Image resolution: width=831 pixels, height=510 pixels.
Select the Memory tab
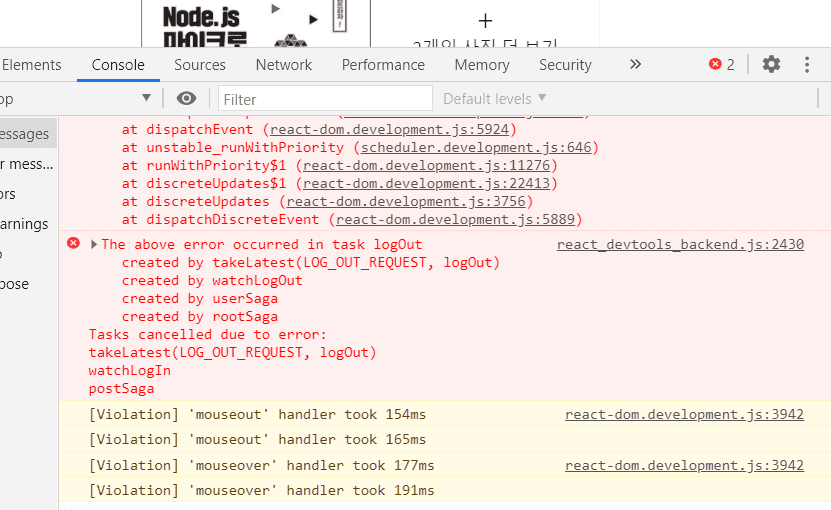(482, 64)
